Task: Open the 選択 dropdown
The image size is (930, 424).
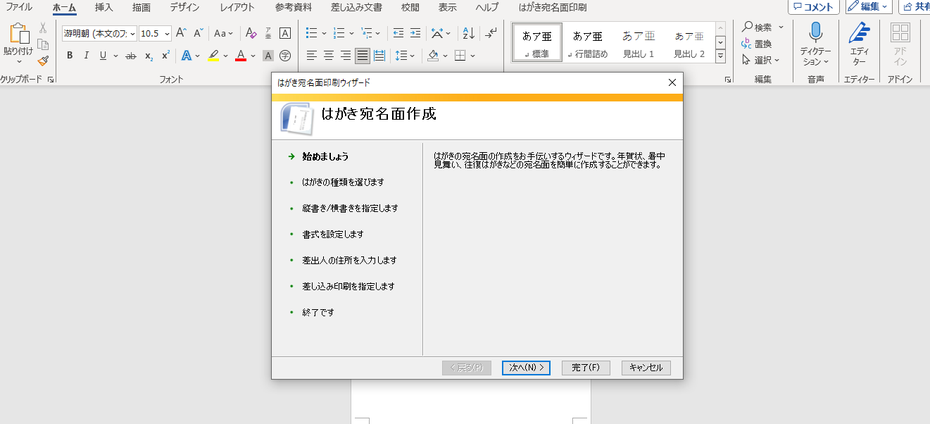Action: click(760, 60)
